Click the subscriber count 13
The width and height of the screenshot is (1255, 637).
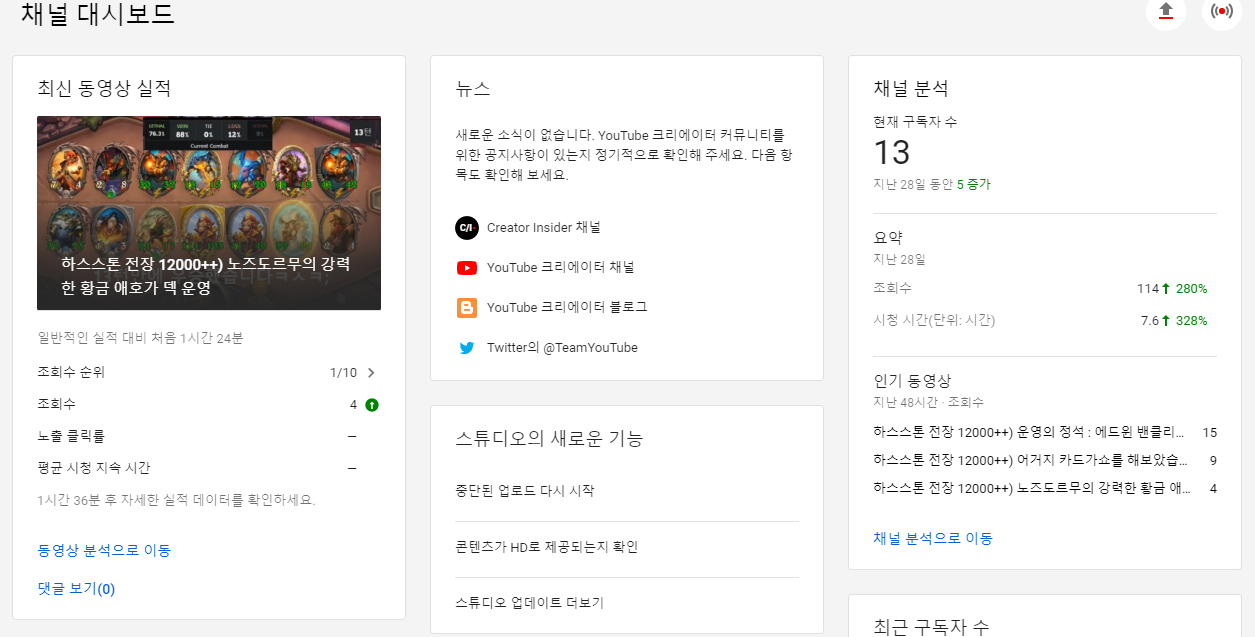pos(892,153)
